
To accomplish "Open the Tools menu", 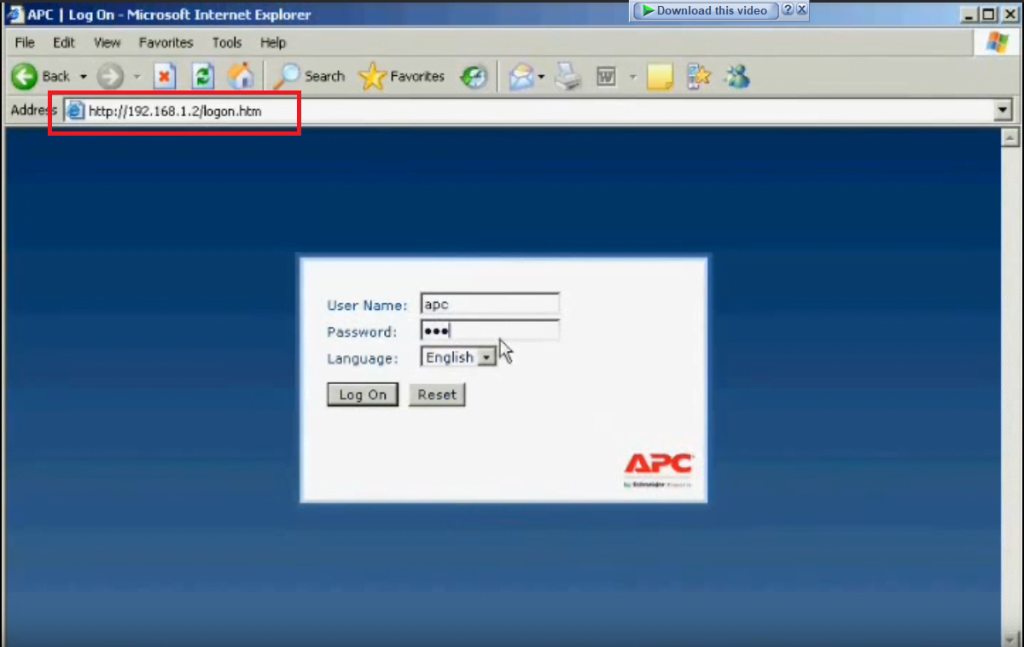I will 227,42.
